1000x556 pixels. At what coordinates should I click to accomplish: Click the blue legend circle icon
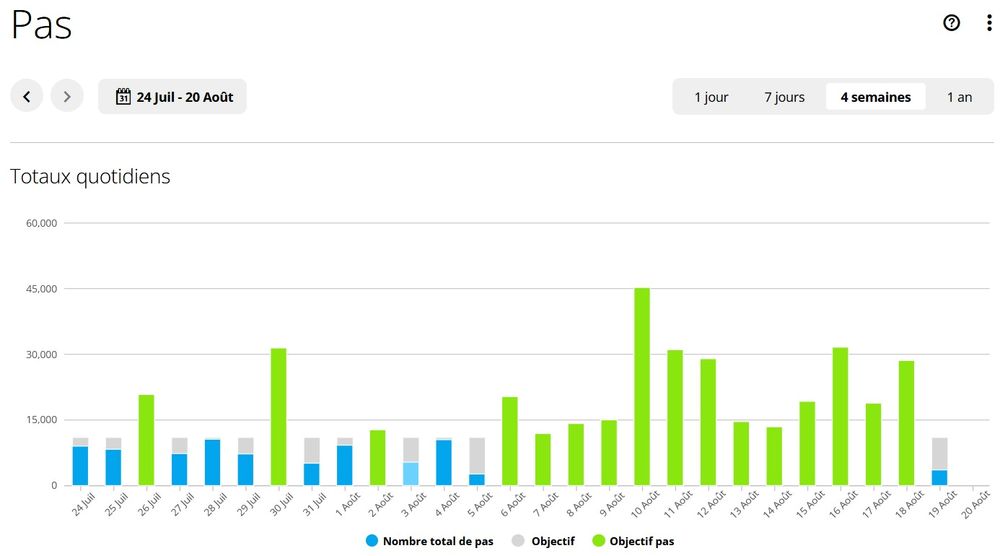pos(372,541)
